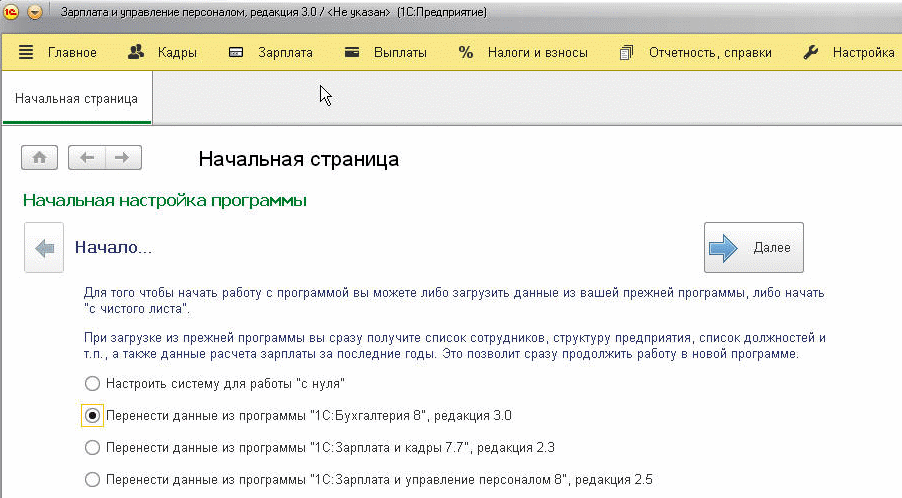Open the Налоги и взносы section

click(538, 53)
